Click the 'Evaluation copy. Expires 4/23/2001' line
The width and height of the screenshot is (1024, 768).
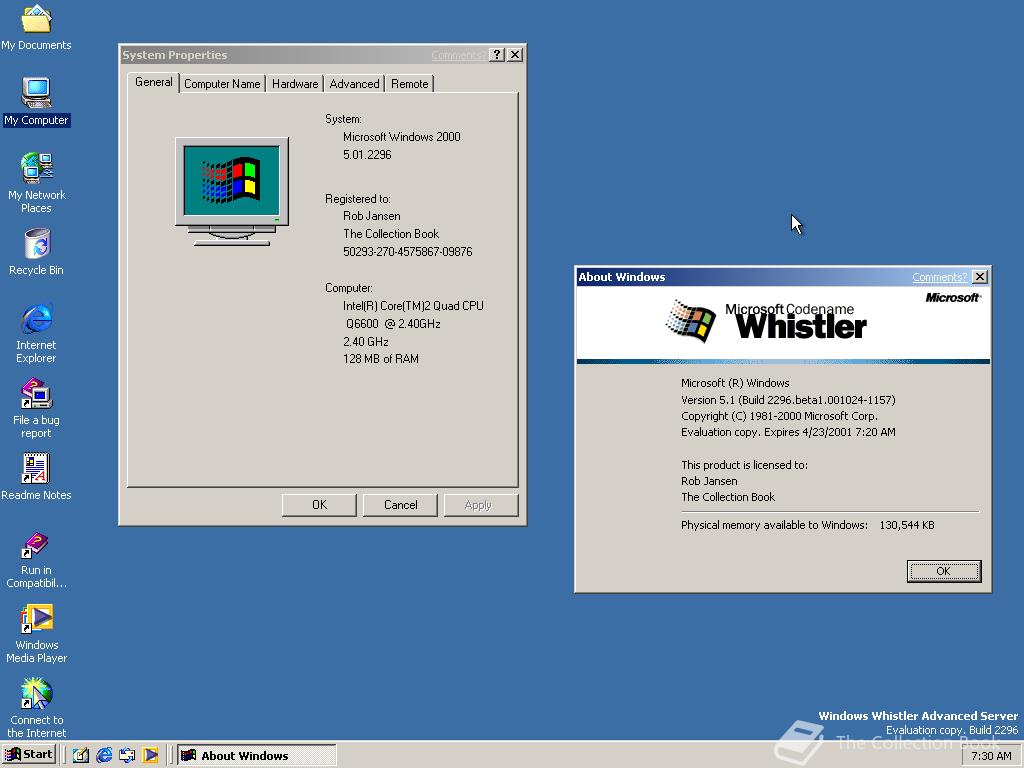[x=788, y=432]
